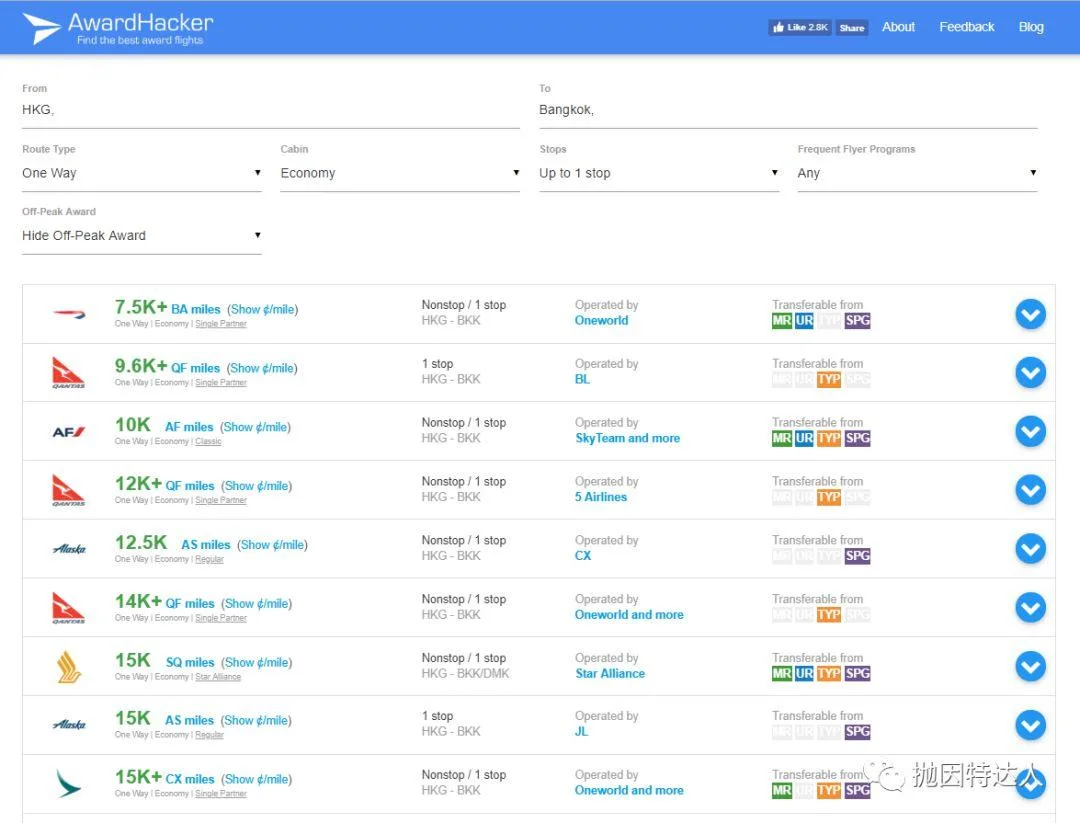The image size is (1080, 823).
Task: Click Oneworld and more in 14K+ QF row
Action: pyautogui.click(x=629, y=614)
